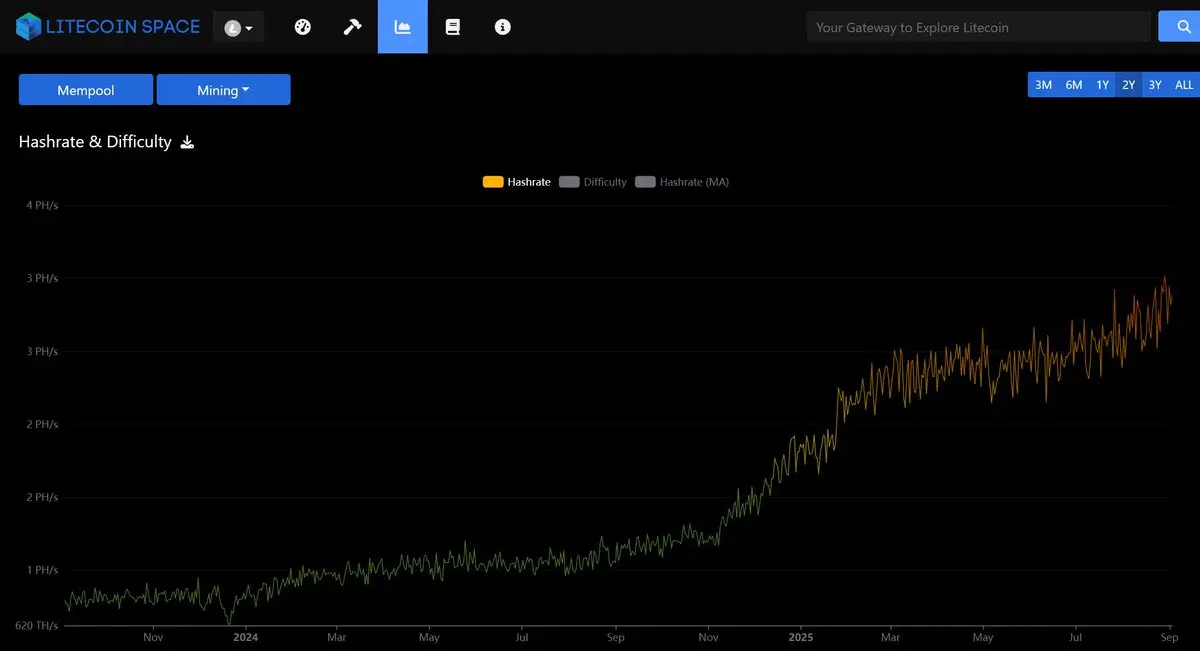Click the 'Sep' label at chart end
Screen dimensions: 1200x651
1169,637
